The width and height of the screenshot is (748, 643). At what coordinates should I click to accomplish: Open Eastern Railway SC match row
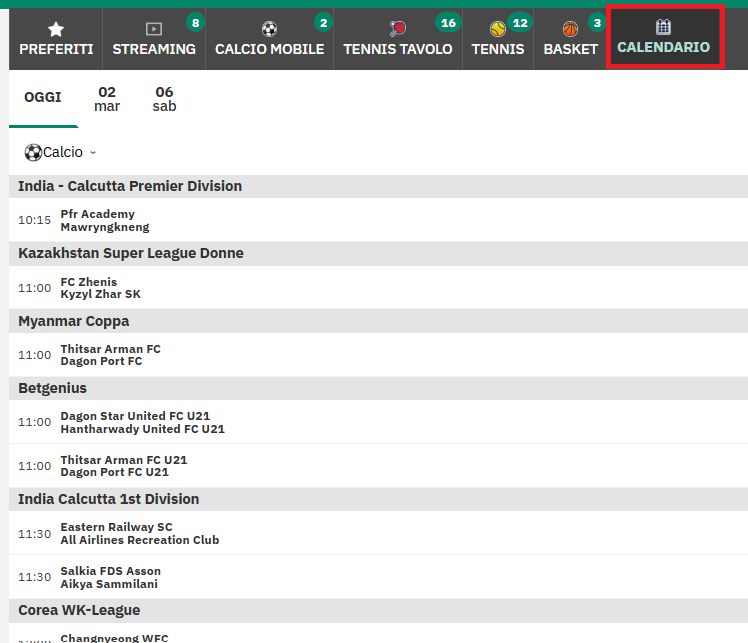coord(378,533)
